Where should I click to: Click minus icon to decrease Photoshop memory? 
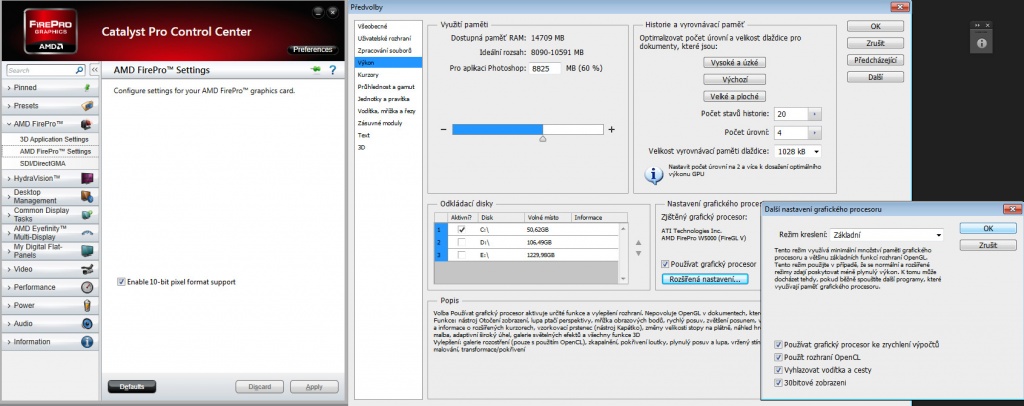(x=443, y=129)
